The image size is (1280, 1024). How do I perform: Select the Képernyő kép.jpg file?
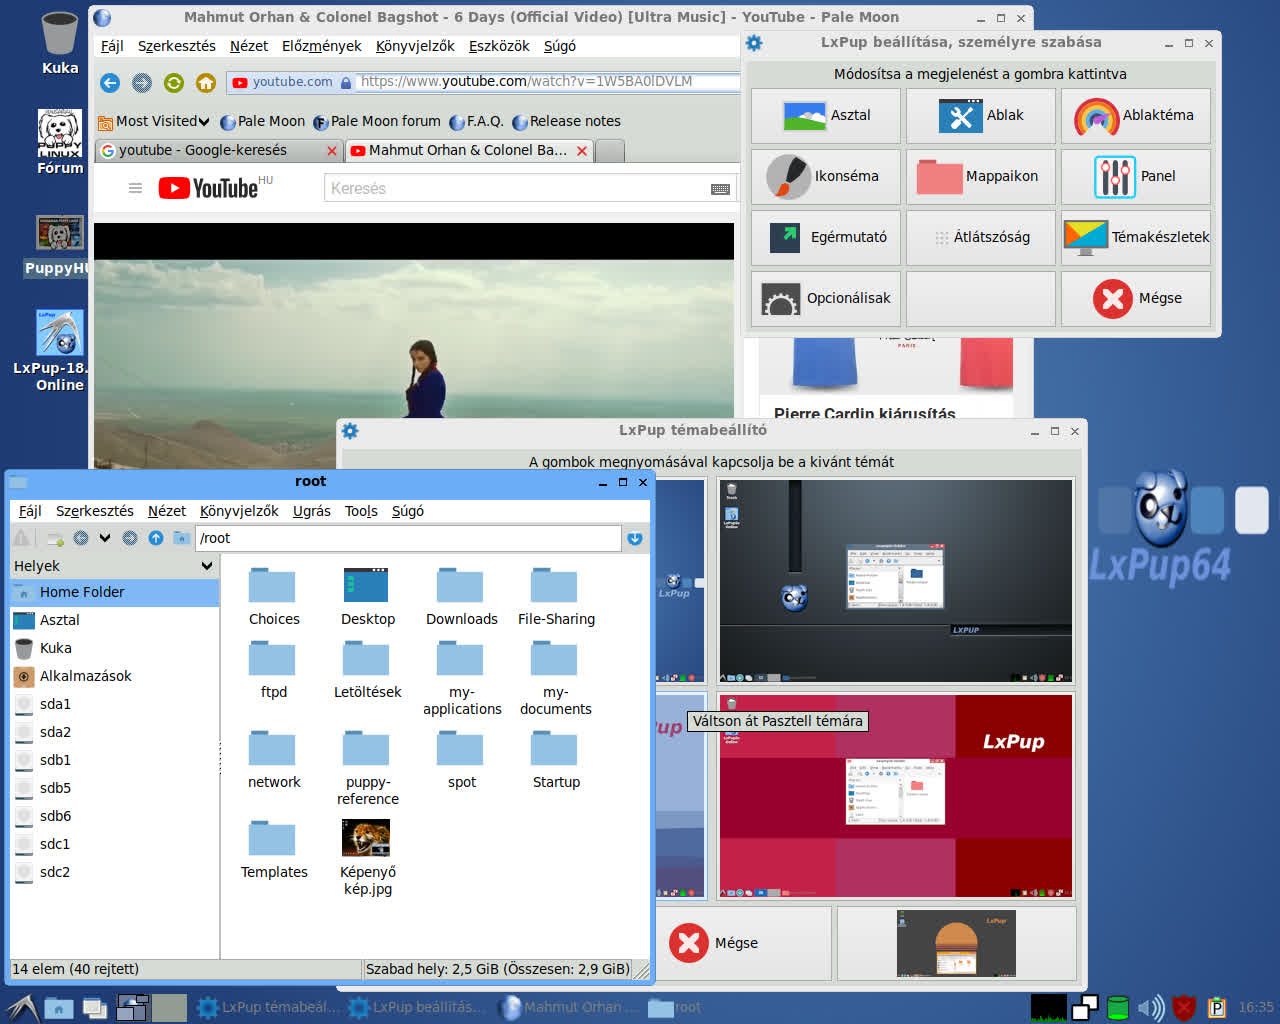(367, 857)
